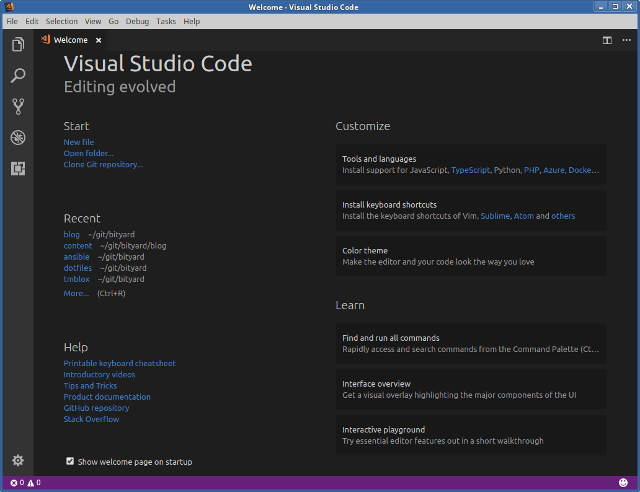Open the Search view icon
The image size is (640, 492).
(x=17, y=75)
